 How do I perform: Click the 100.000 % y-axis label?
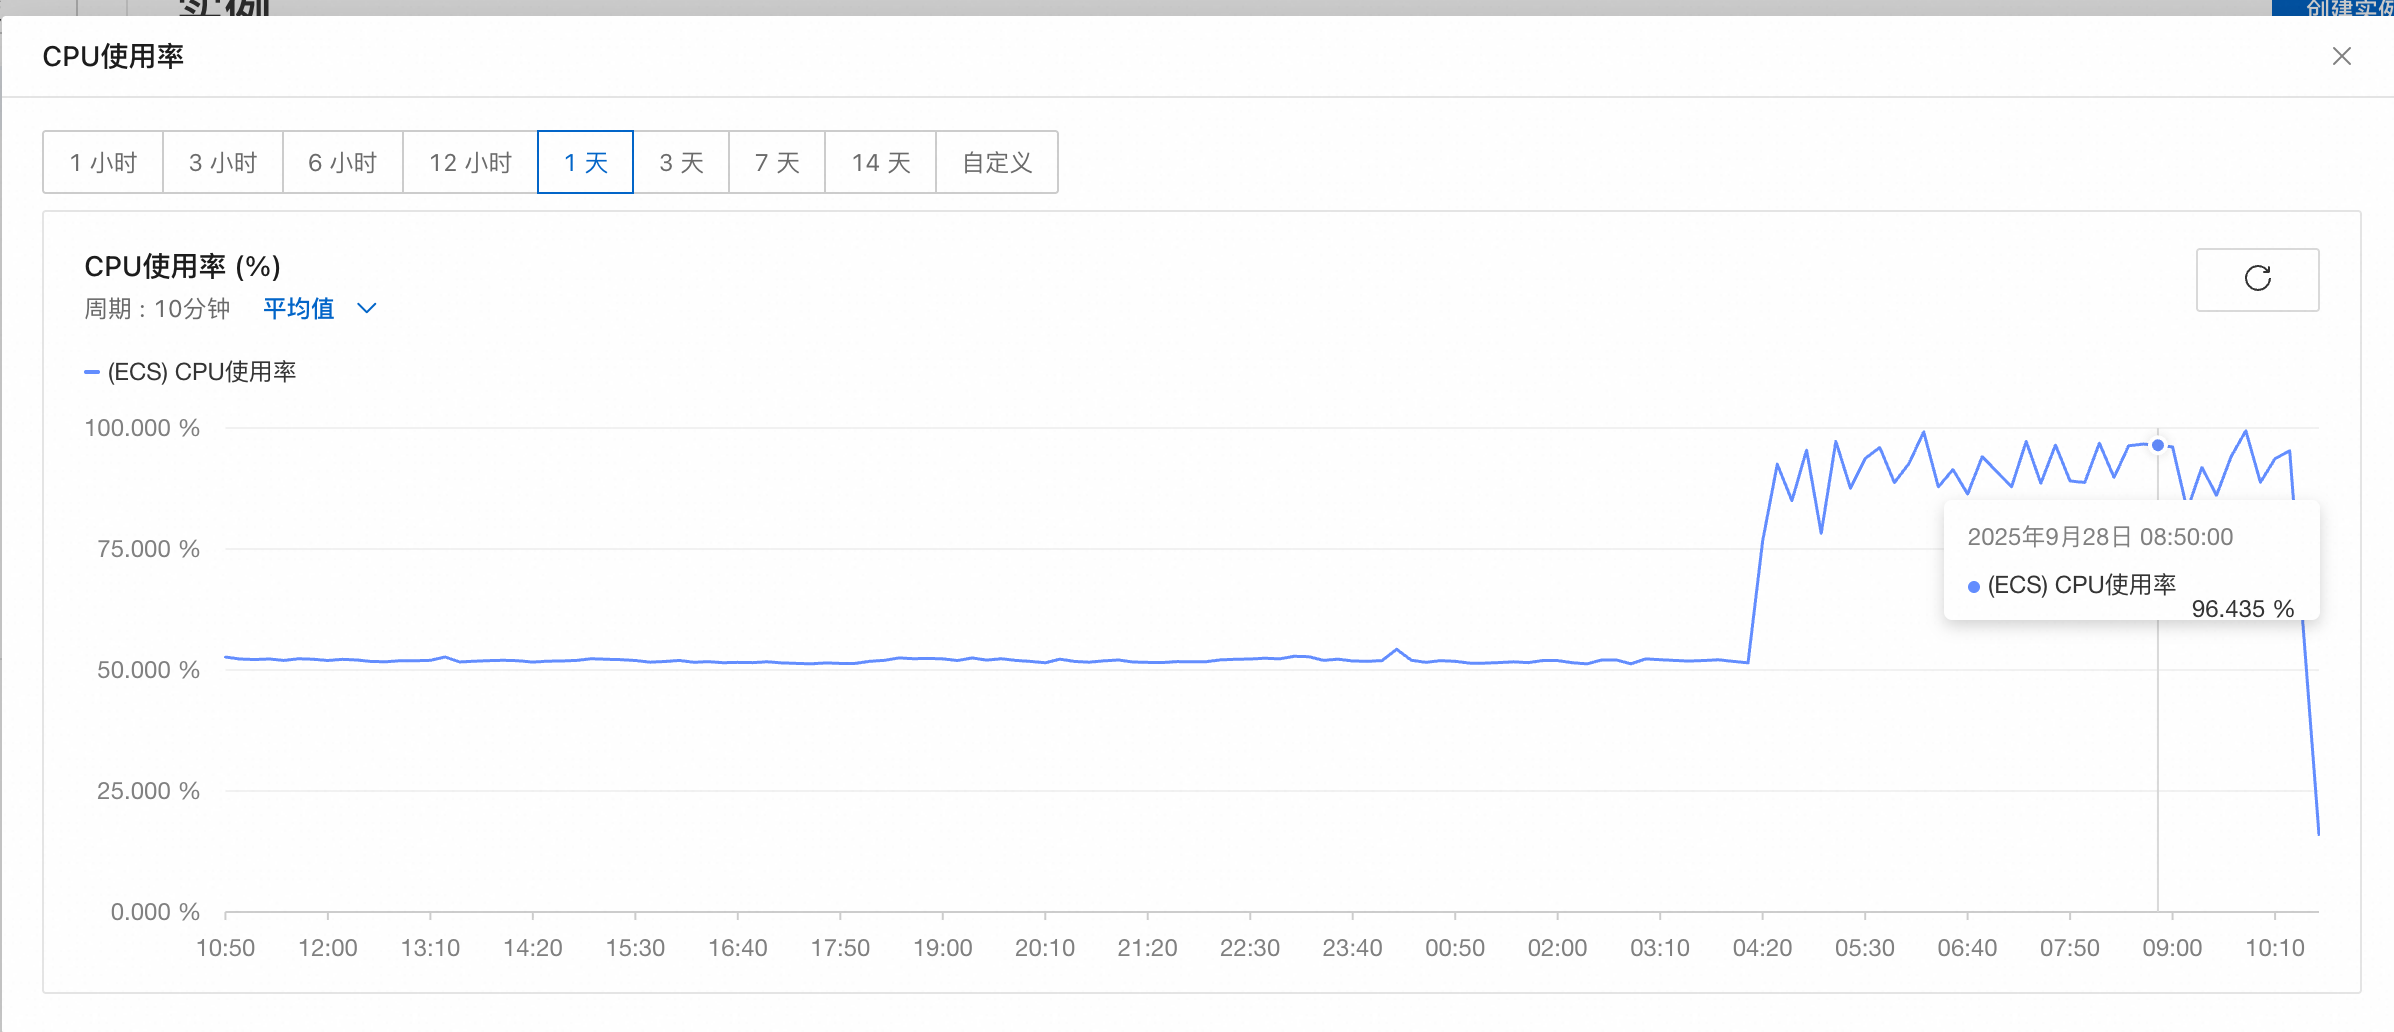click(142, 428)
